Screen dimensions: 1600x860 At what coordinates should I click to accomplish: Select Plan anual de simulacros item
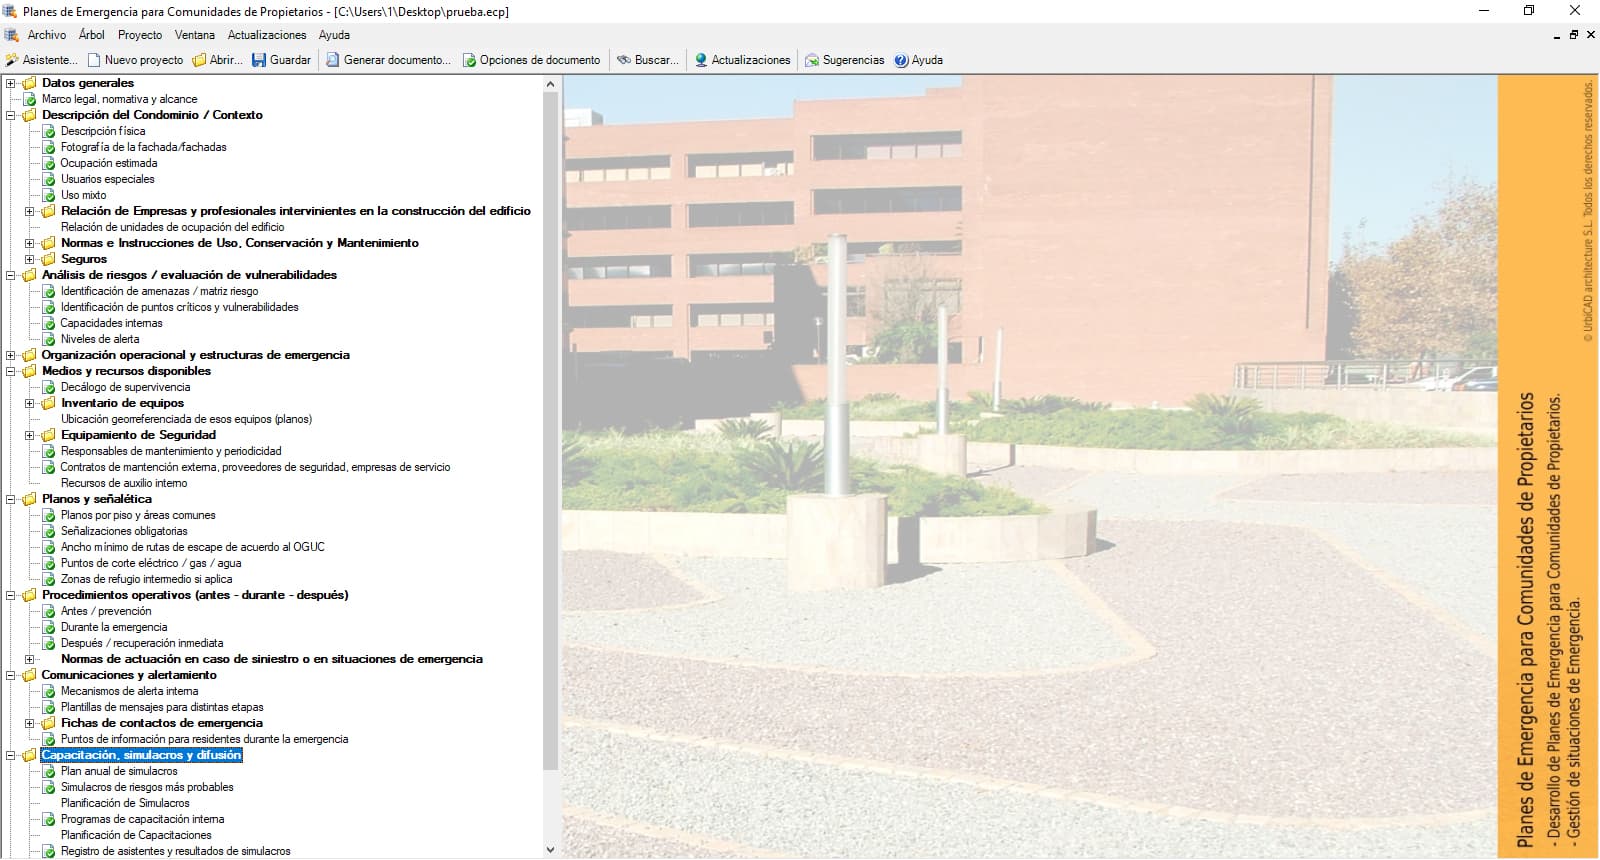119,771
